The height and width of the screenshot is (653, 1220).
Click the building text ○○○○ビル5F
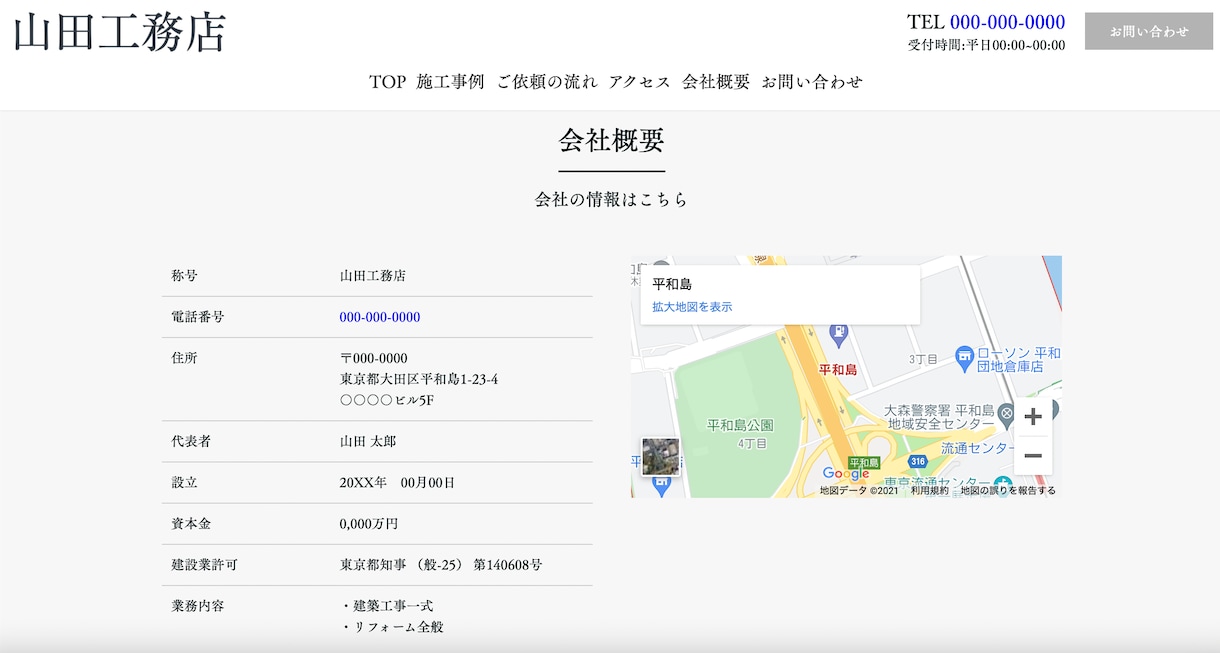click(x=387, y=400)
